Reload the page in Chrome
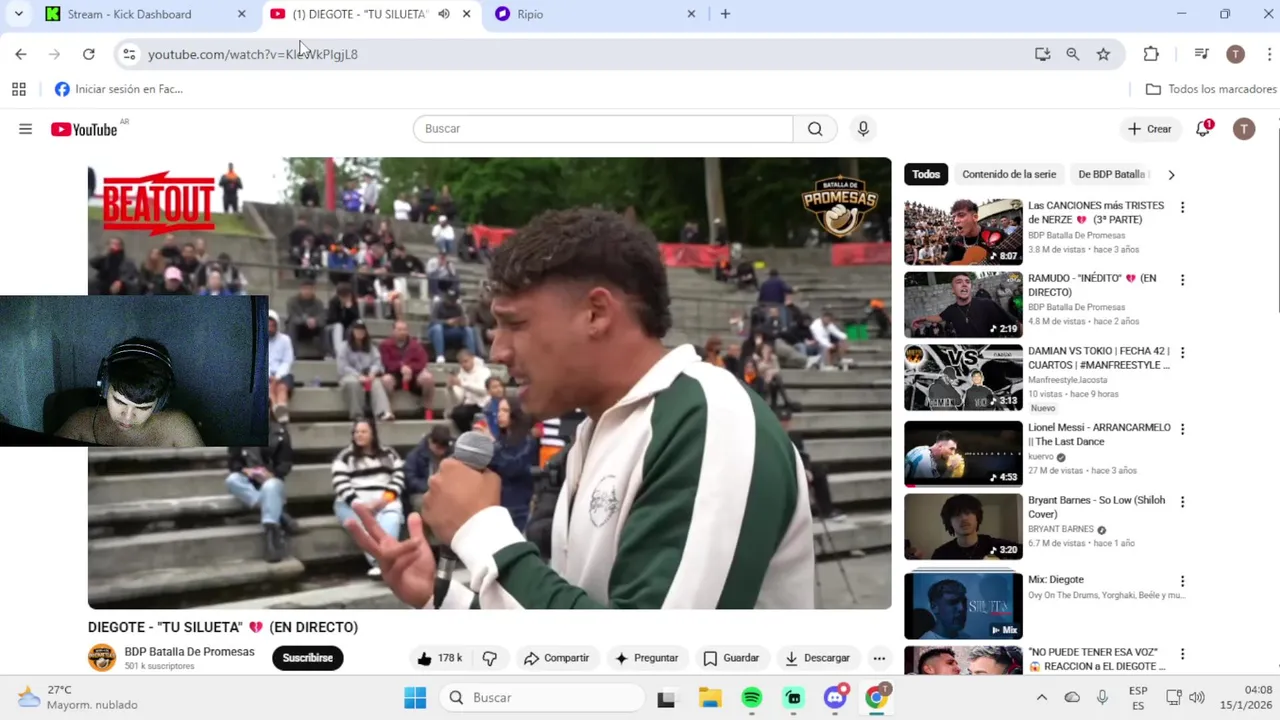 point(89,54)
